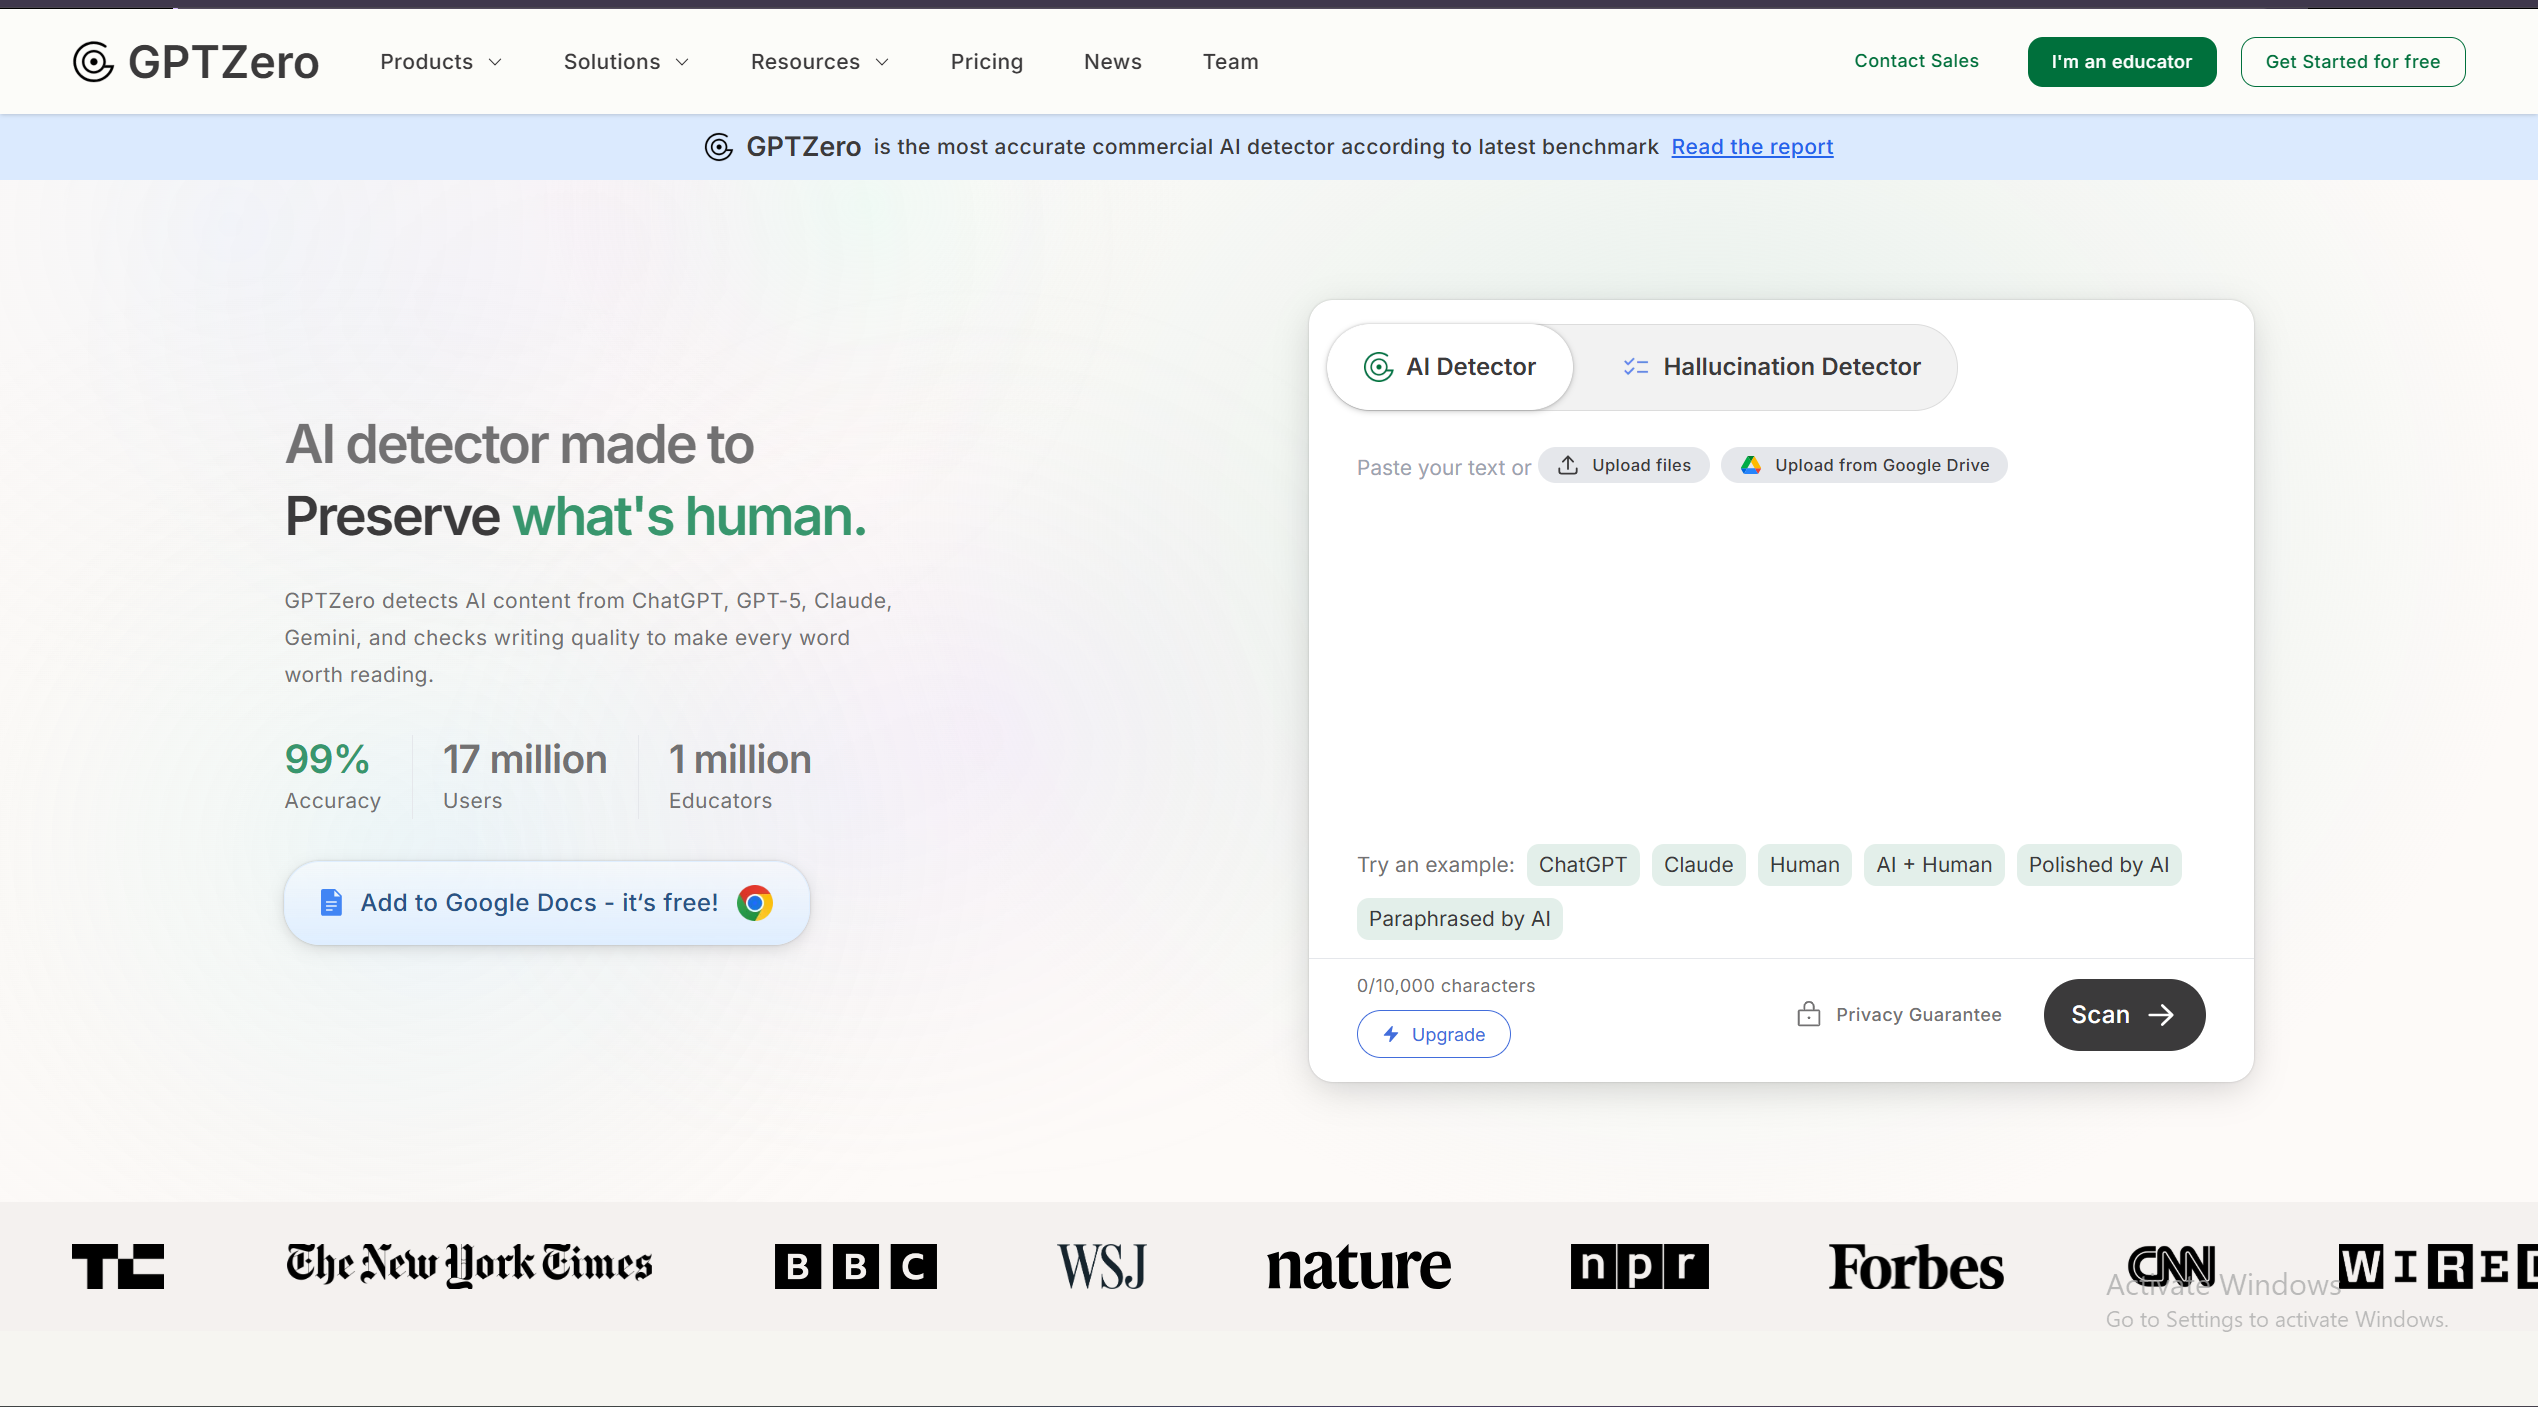
Task: Click the AI Detector tab target icon
Action: point(1378,367)
